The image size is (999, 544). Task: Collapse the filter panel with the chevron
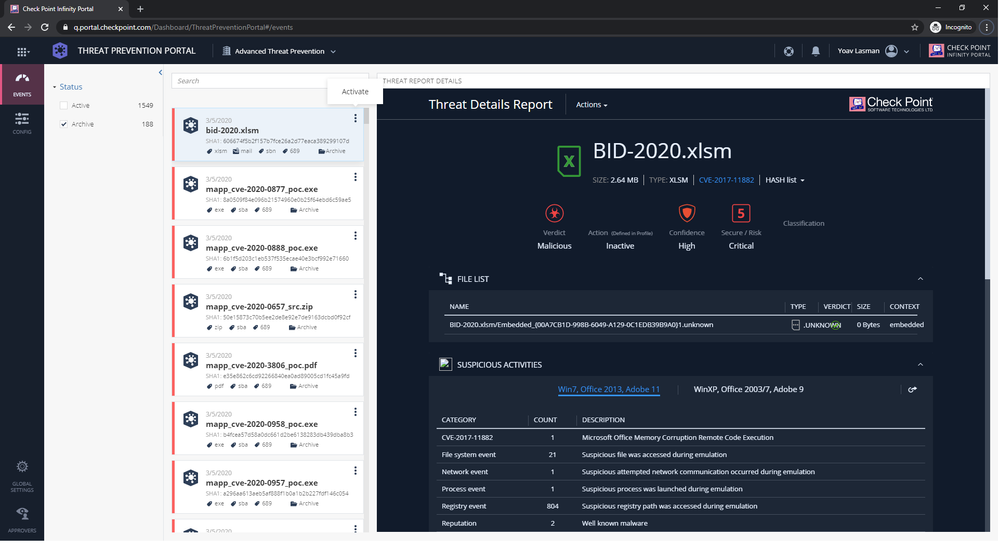161,73
